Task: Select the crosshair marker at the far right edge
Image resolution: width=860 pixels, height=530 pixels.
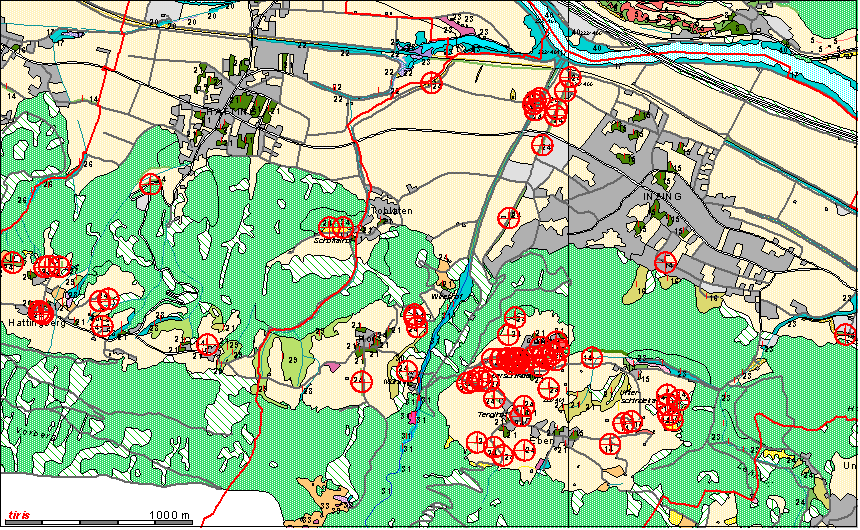Action: (847, 333)
